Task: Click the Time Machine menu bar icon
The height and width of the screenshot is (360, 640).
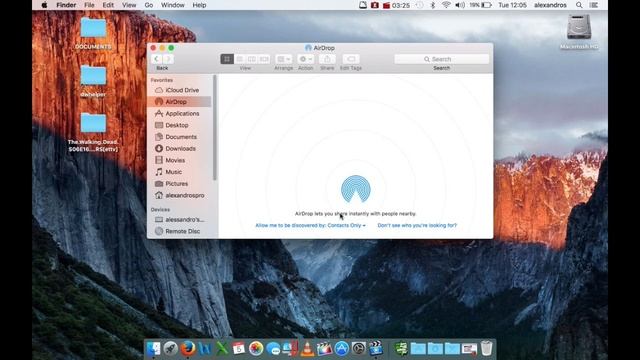Action: point(420,5)
